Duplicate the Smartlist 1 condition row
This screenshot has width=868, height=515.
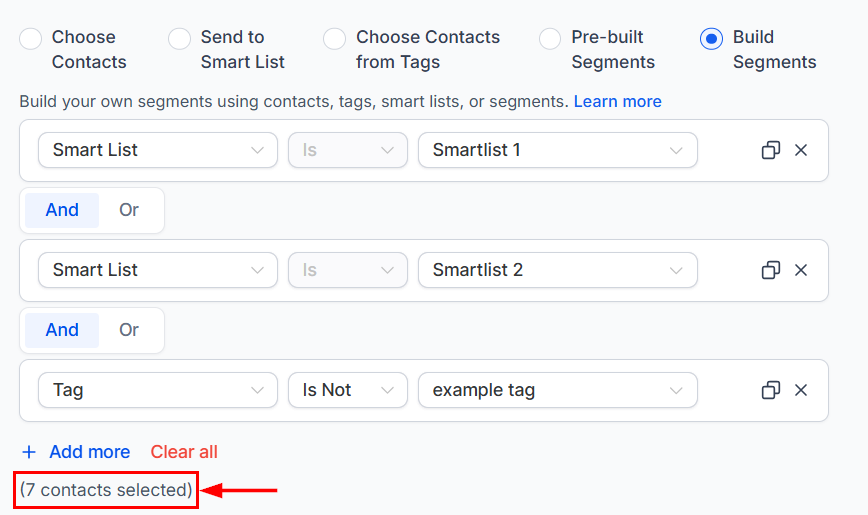(771, 150)
